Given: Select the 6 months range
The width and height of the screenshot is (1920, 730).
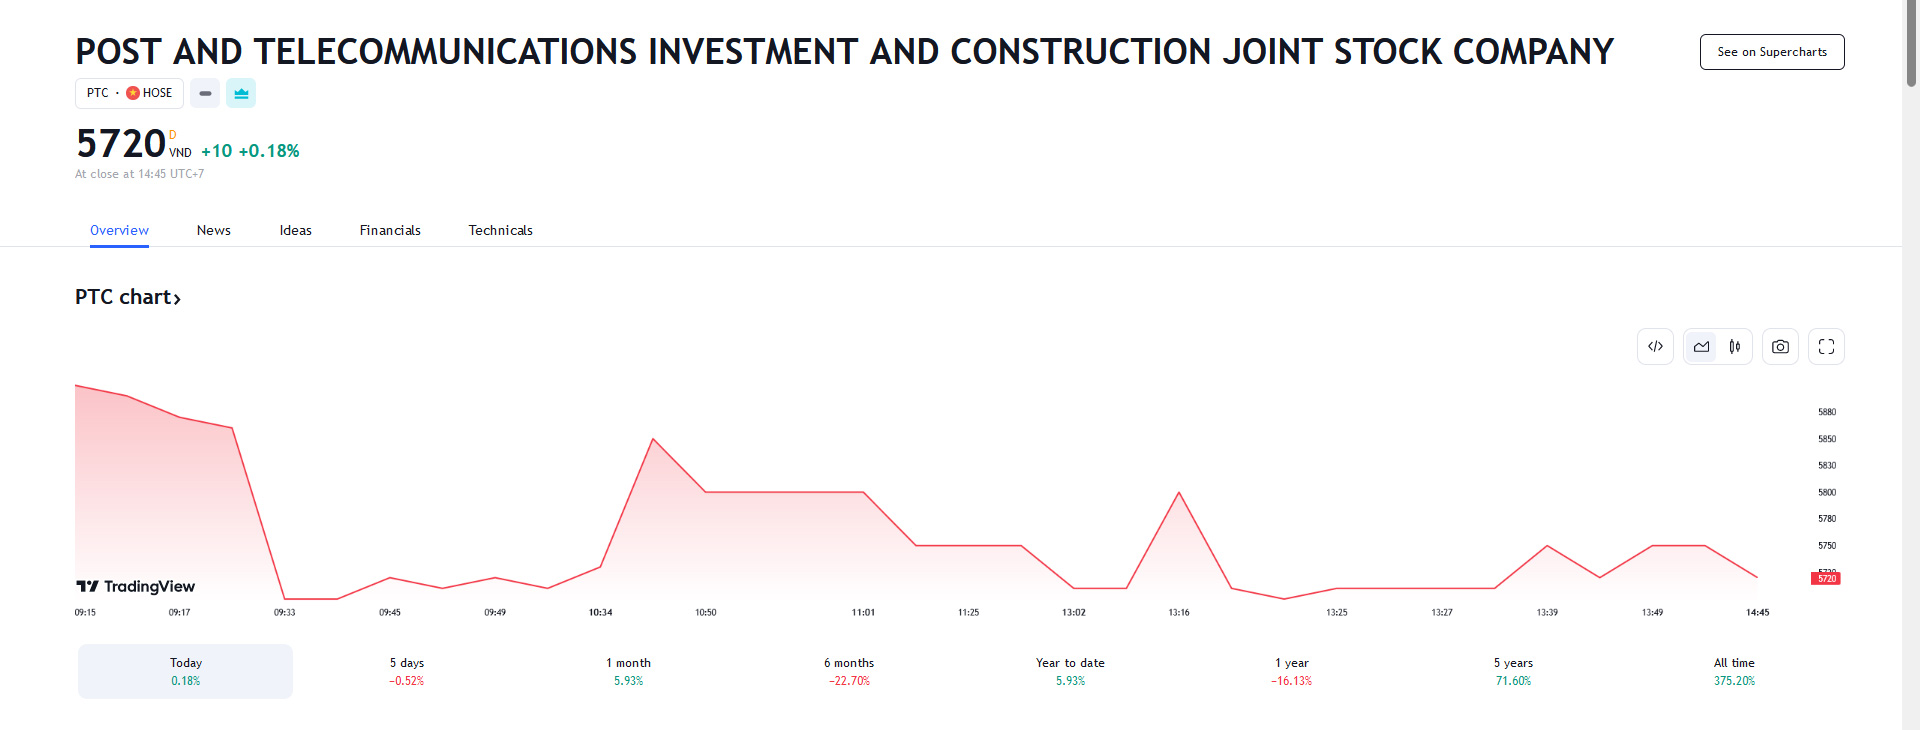Looking at the screenshot, I should click(x=849, y=671).
